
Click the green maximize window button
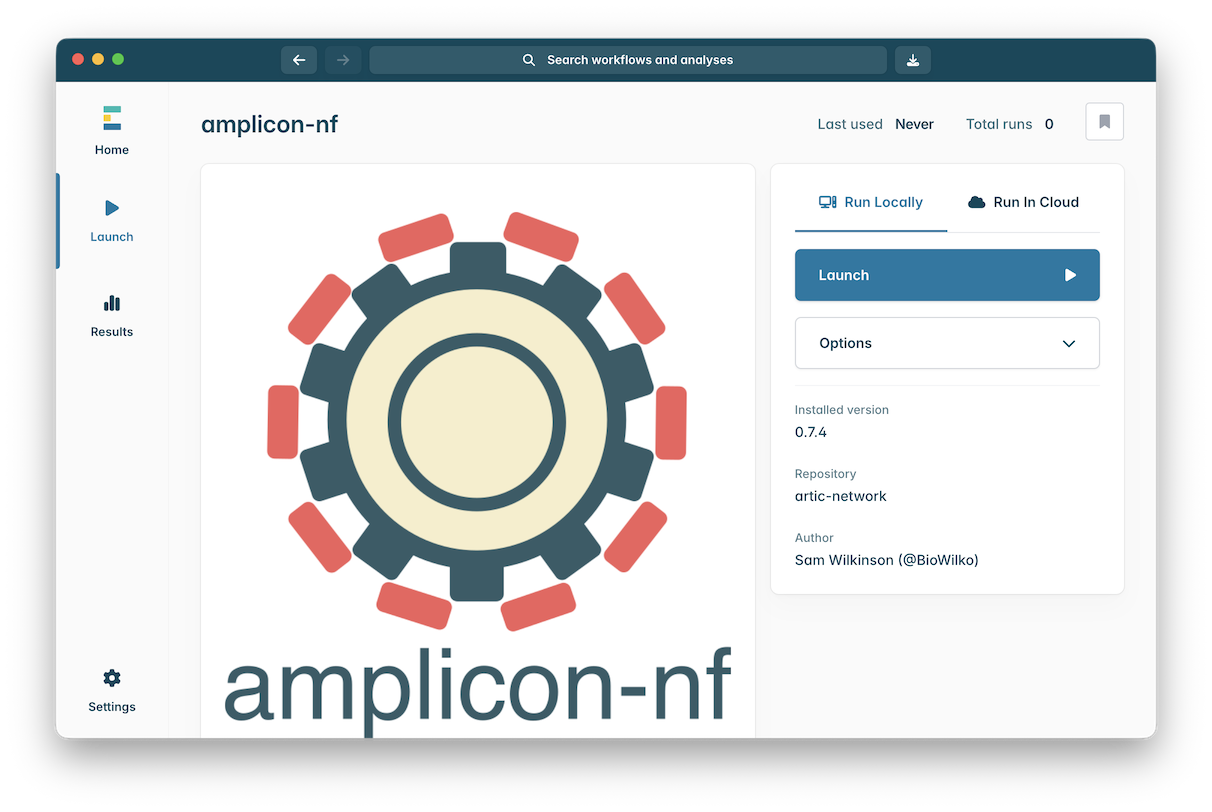(x=118, y=59)
